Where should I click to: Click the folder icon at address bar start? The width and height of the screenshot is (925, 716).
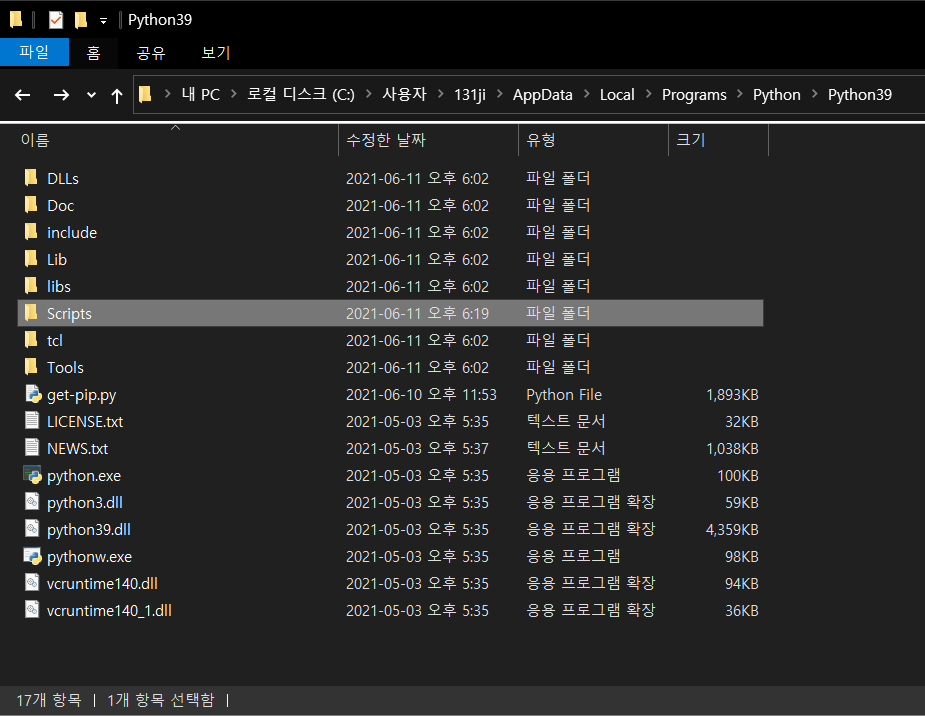(x=145, y=94)
